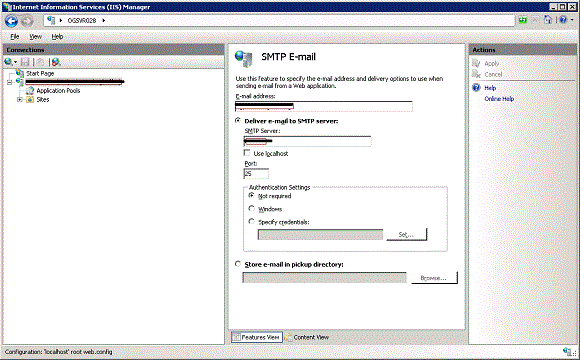Click the pickup directory path field

[324, 277]
